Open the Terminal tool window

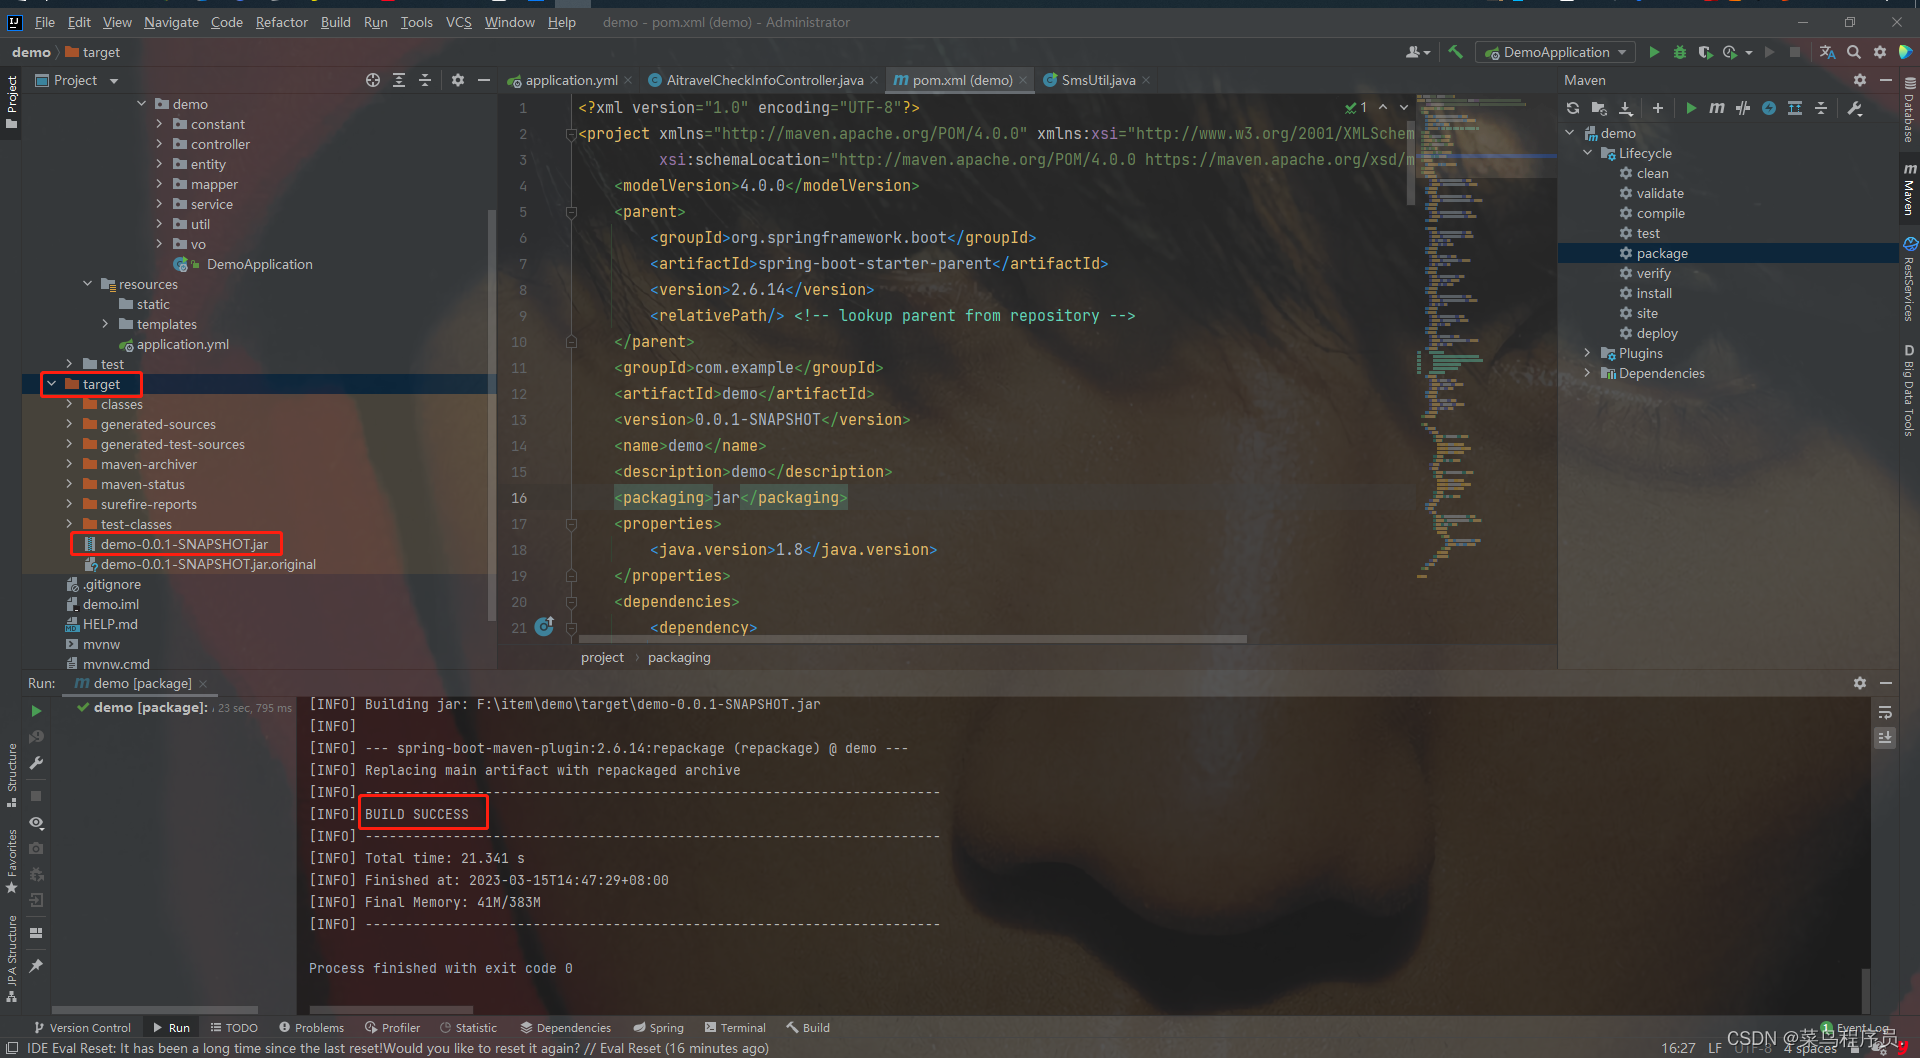pos(735,1027)
